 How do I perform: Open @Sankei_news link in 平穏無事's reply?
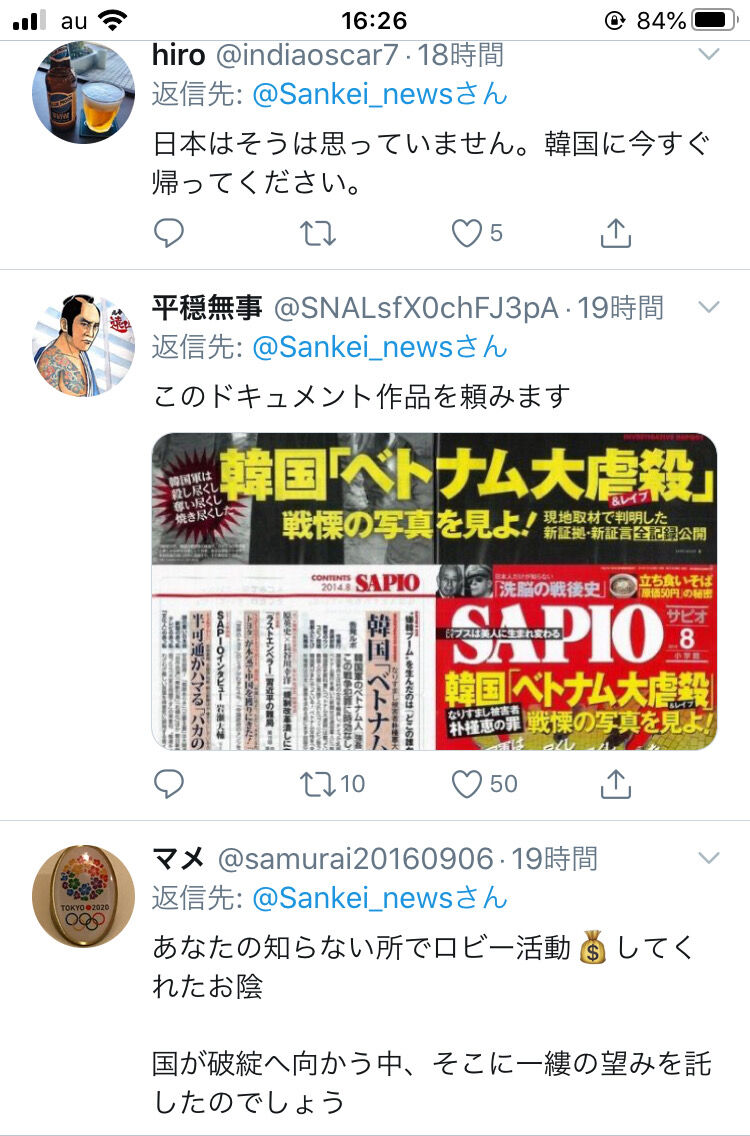click(380, 347)
